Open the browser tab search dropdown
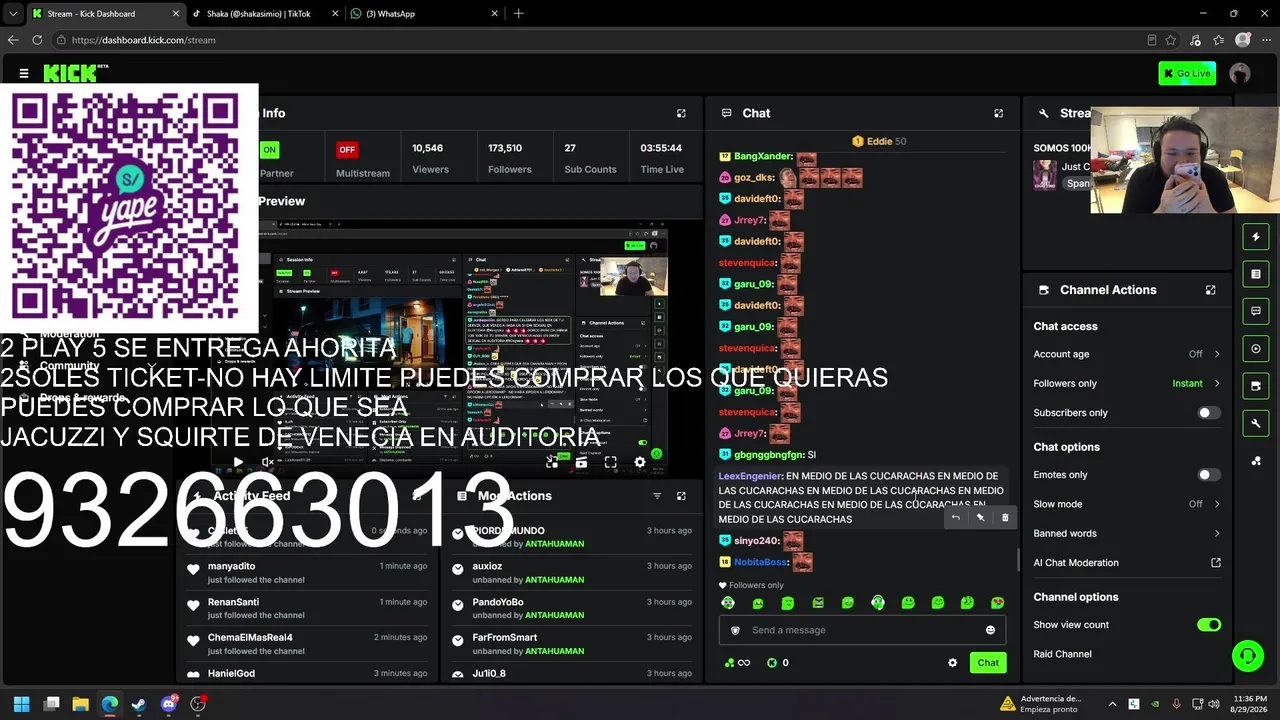The width and height of the screenshot is (1280, 720). (12, 14)
